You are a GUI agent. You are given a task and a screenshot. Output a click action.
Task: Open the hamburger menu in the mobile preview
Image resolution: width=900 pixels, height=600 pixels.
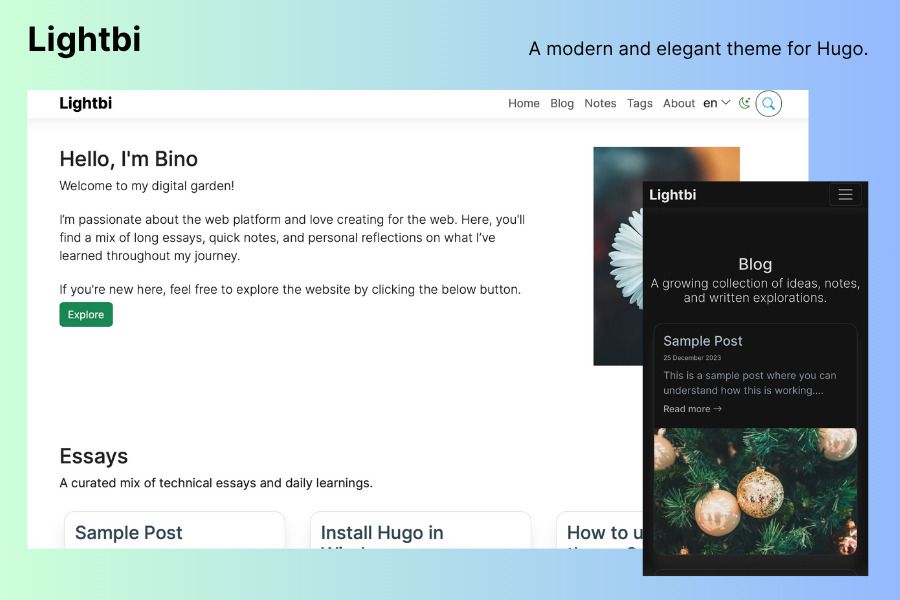pyautogui.click(x=845, y=195)
